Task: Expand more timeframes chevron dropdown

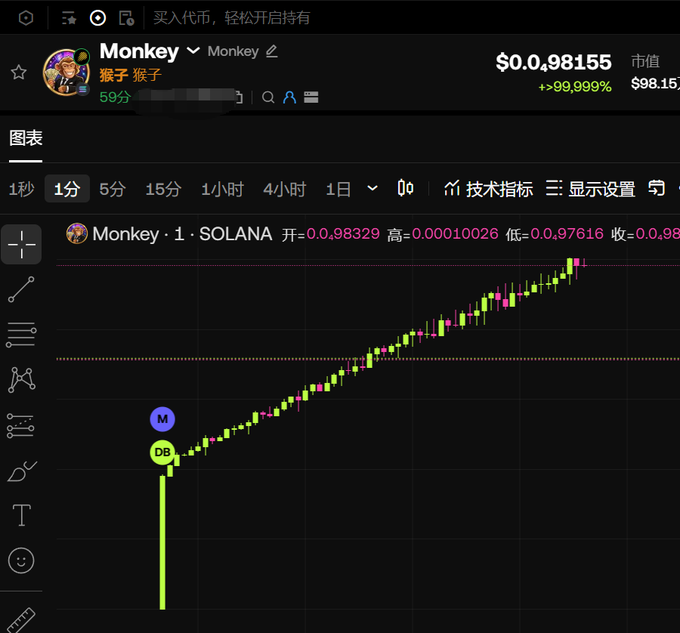Action: click(372, 189)
